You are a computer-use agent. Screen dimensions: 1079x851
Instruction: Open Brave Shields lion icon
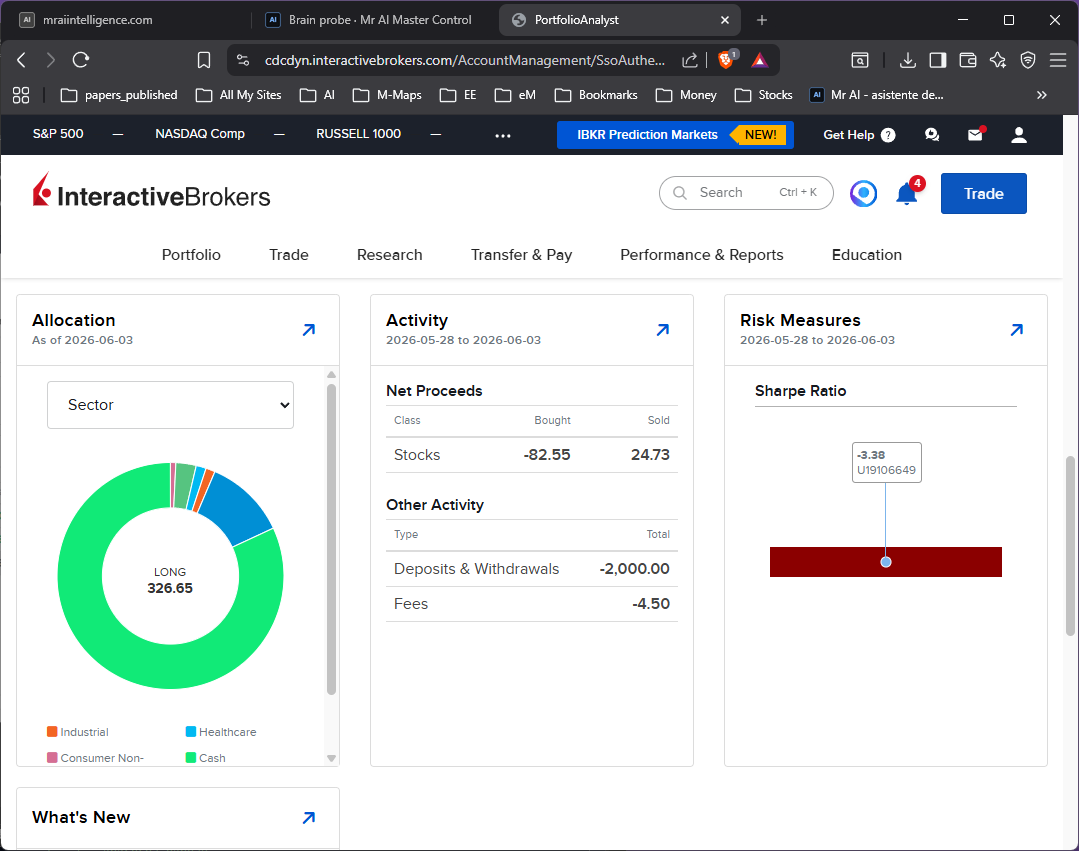click(x=726, y=60)
